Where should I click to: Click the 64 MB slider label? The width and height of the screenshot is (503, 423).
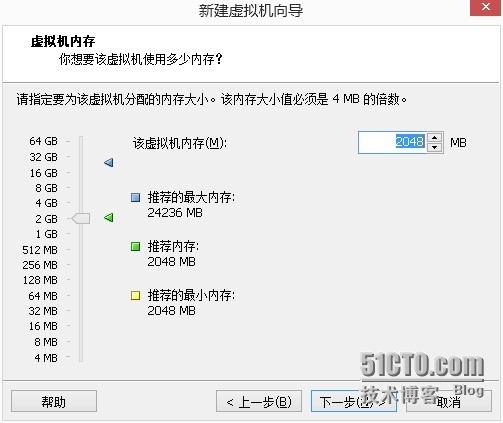43,296
